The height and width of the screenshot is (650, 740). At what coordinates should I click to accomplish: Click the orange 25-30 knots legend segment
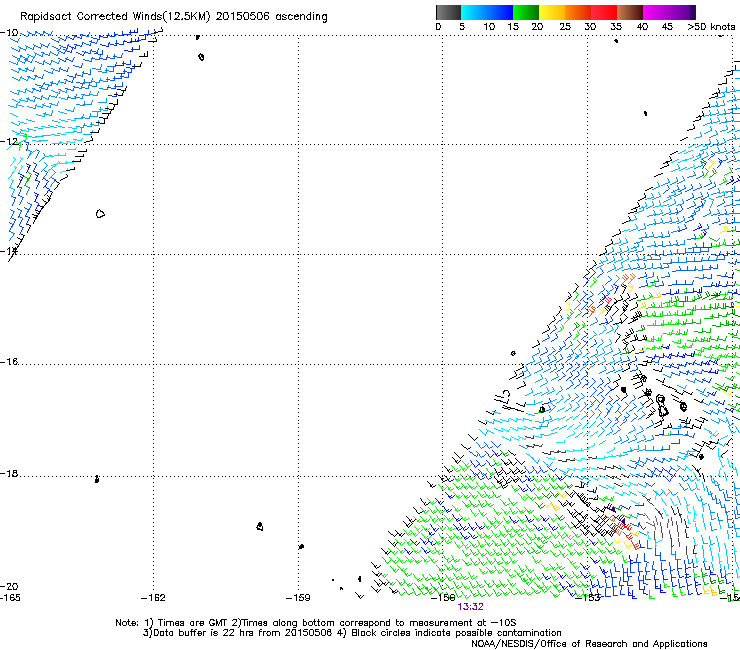point(578,12)
